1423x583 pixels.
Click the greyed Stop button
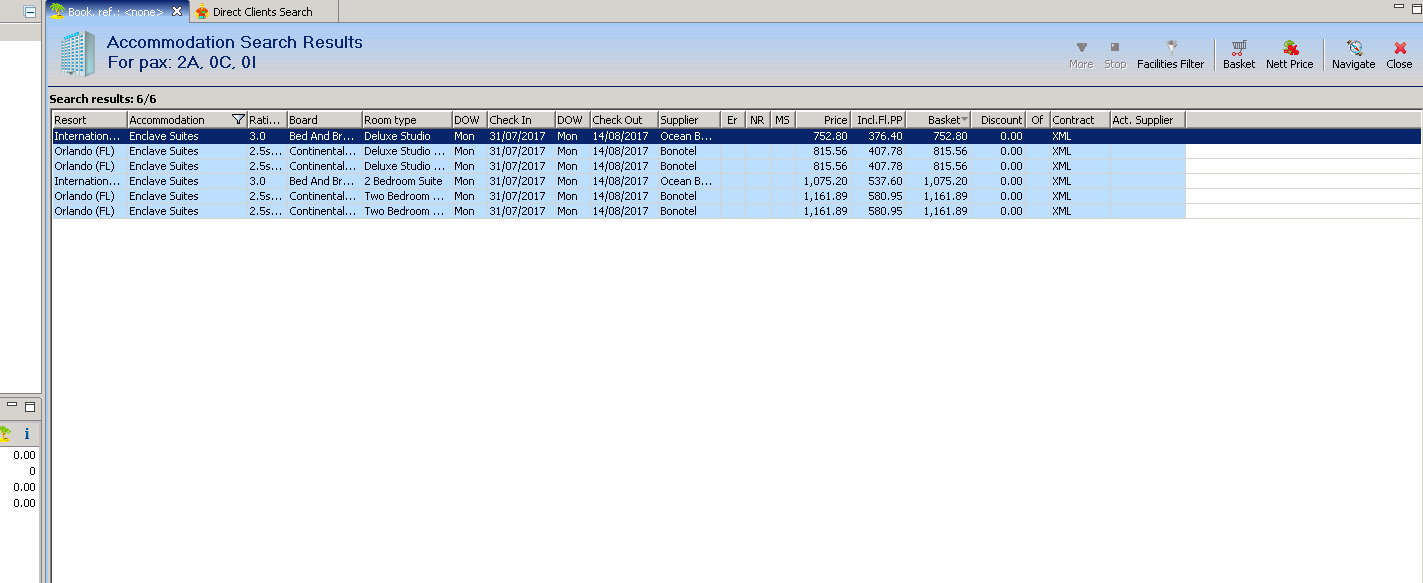click(1115, 55)
